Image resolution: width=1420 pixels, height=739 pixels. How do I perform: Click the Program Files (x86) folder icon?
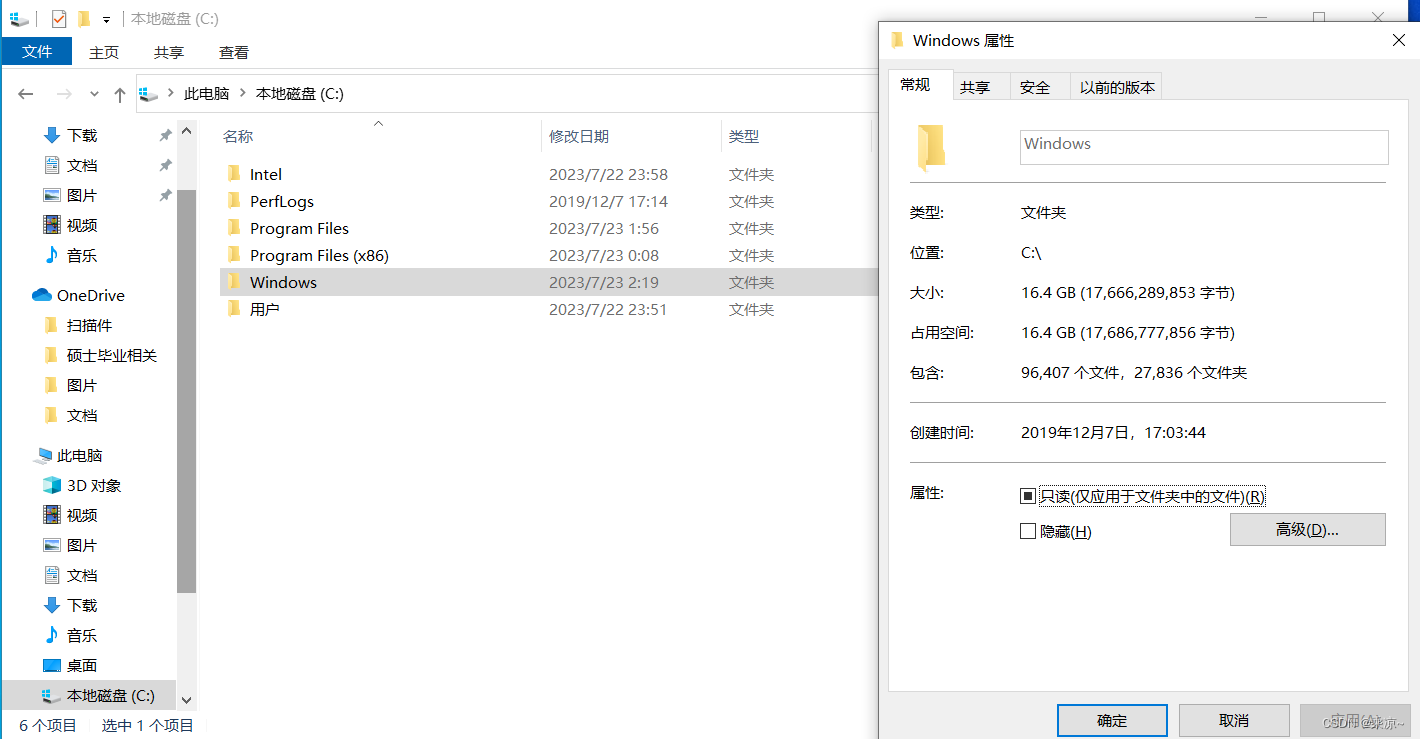click(x=234, y=255)
